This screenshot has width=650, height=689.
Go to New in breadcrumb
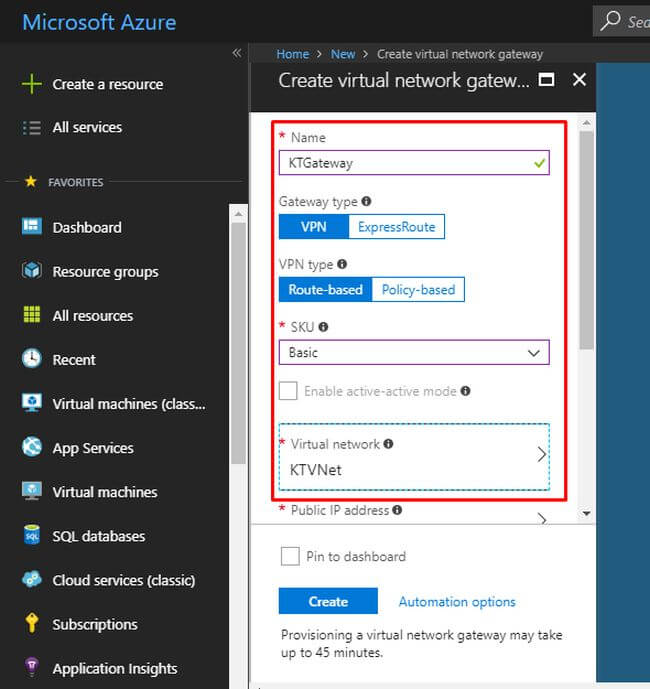point(343,54)
